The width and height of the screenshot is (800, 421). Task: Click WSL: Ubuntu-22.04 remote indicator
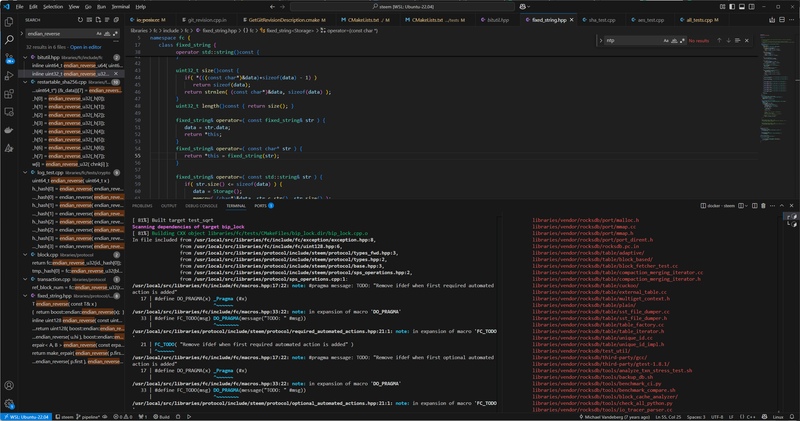click(x=26, y=416)
